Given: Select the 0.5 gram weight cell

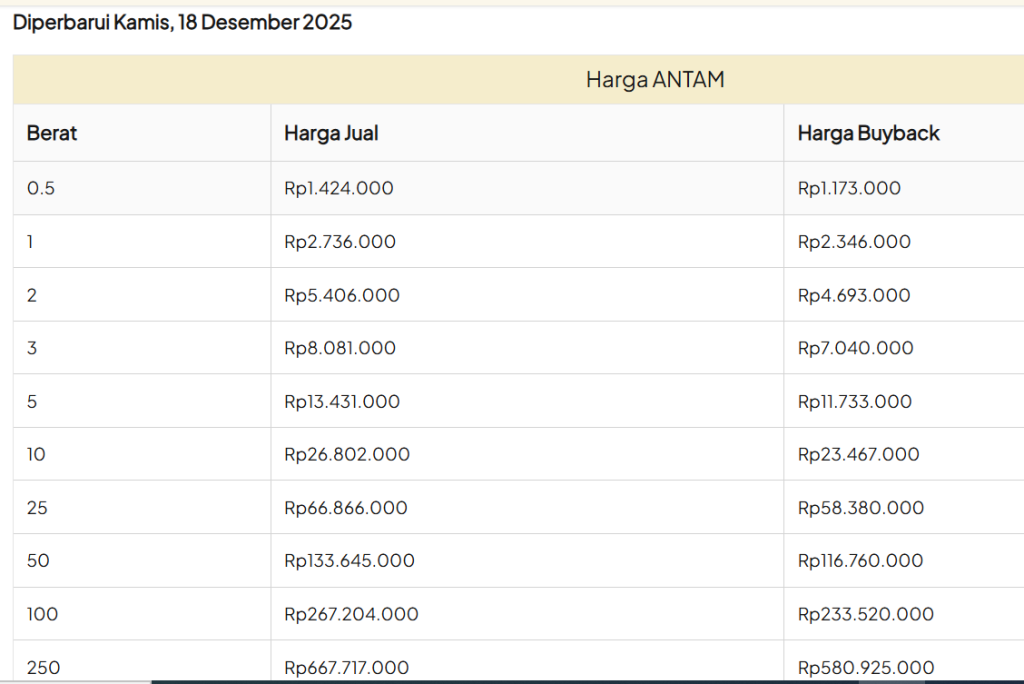Looking at the screenshot, I should 41,188.
